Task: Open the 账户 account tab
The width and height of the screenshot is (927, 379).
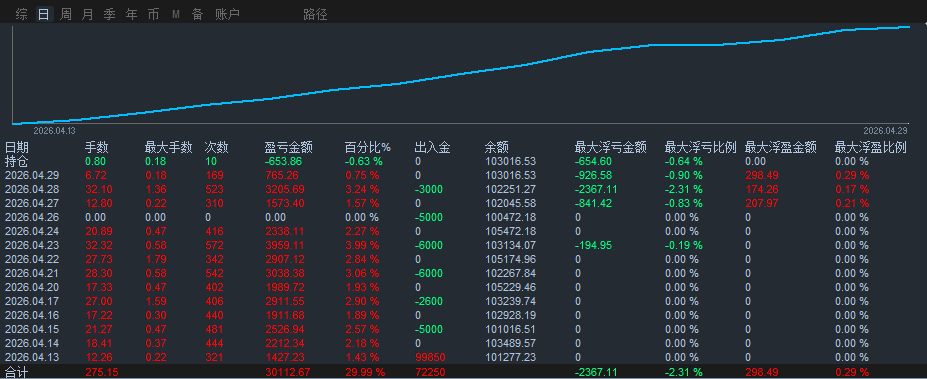Action: pos(228,15)
